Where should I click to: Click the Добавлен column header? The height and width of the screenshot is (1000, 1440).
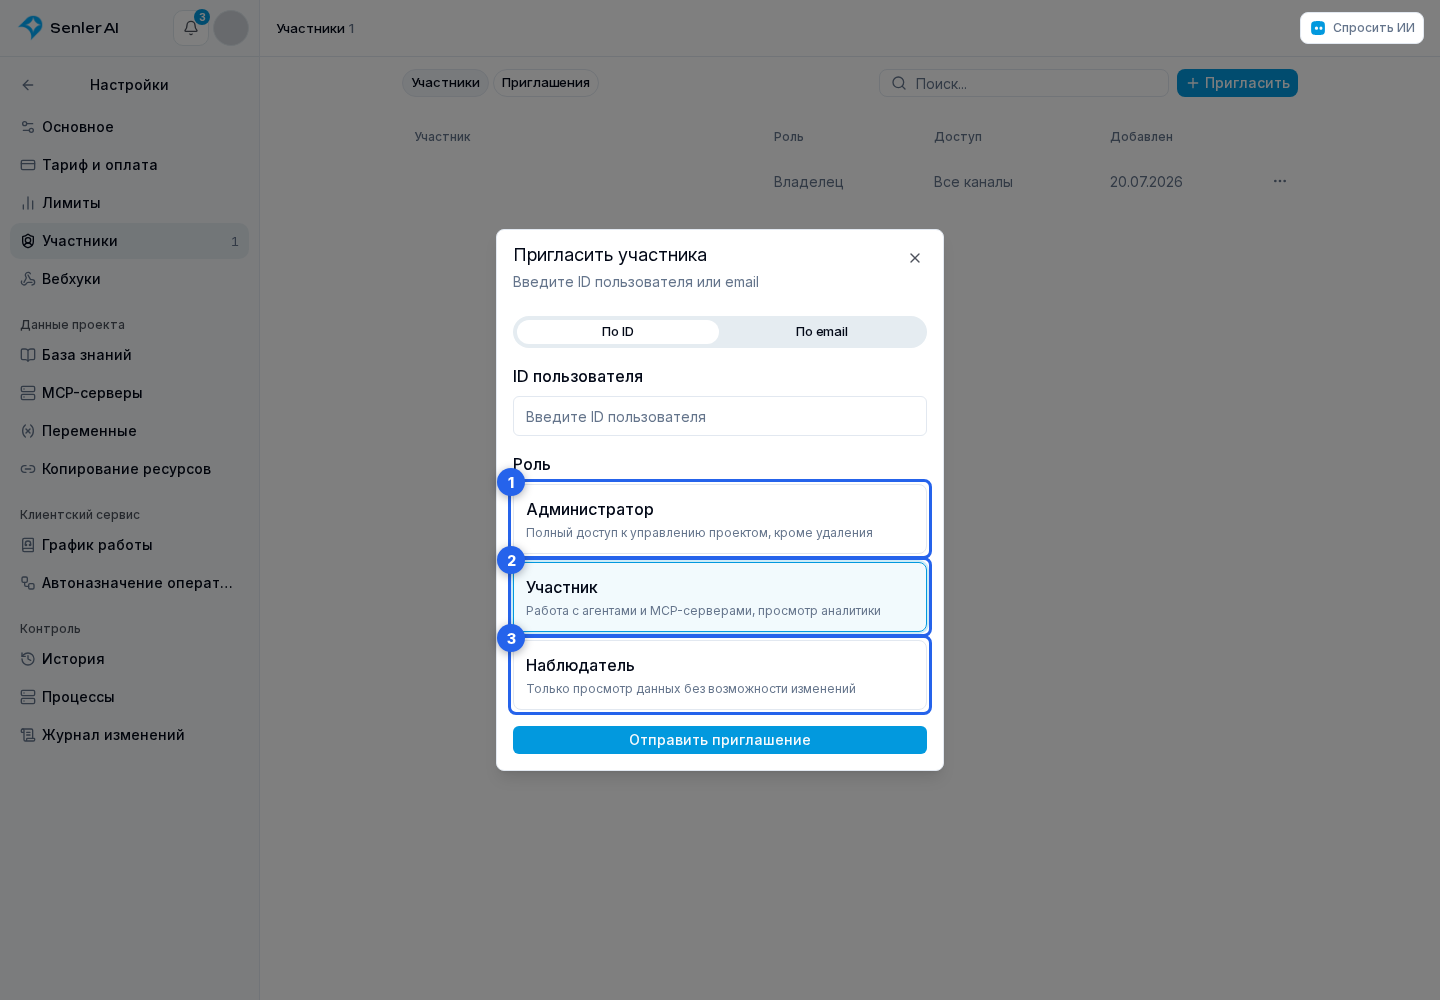click(1141, 137)
